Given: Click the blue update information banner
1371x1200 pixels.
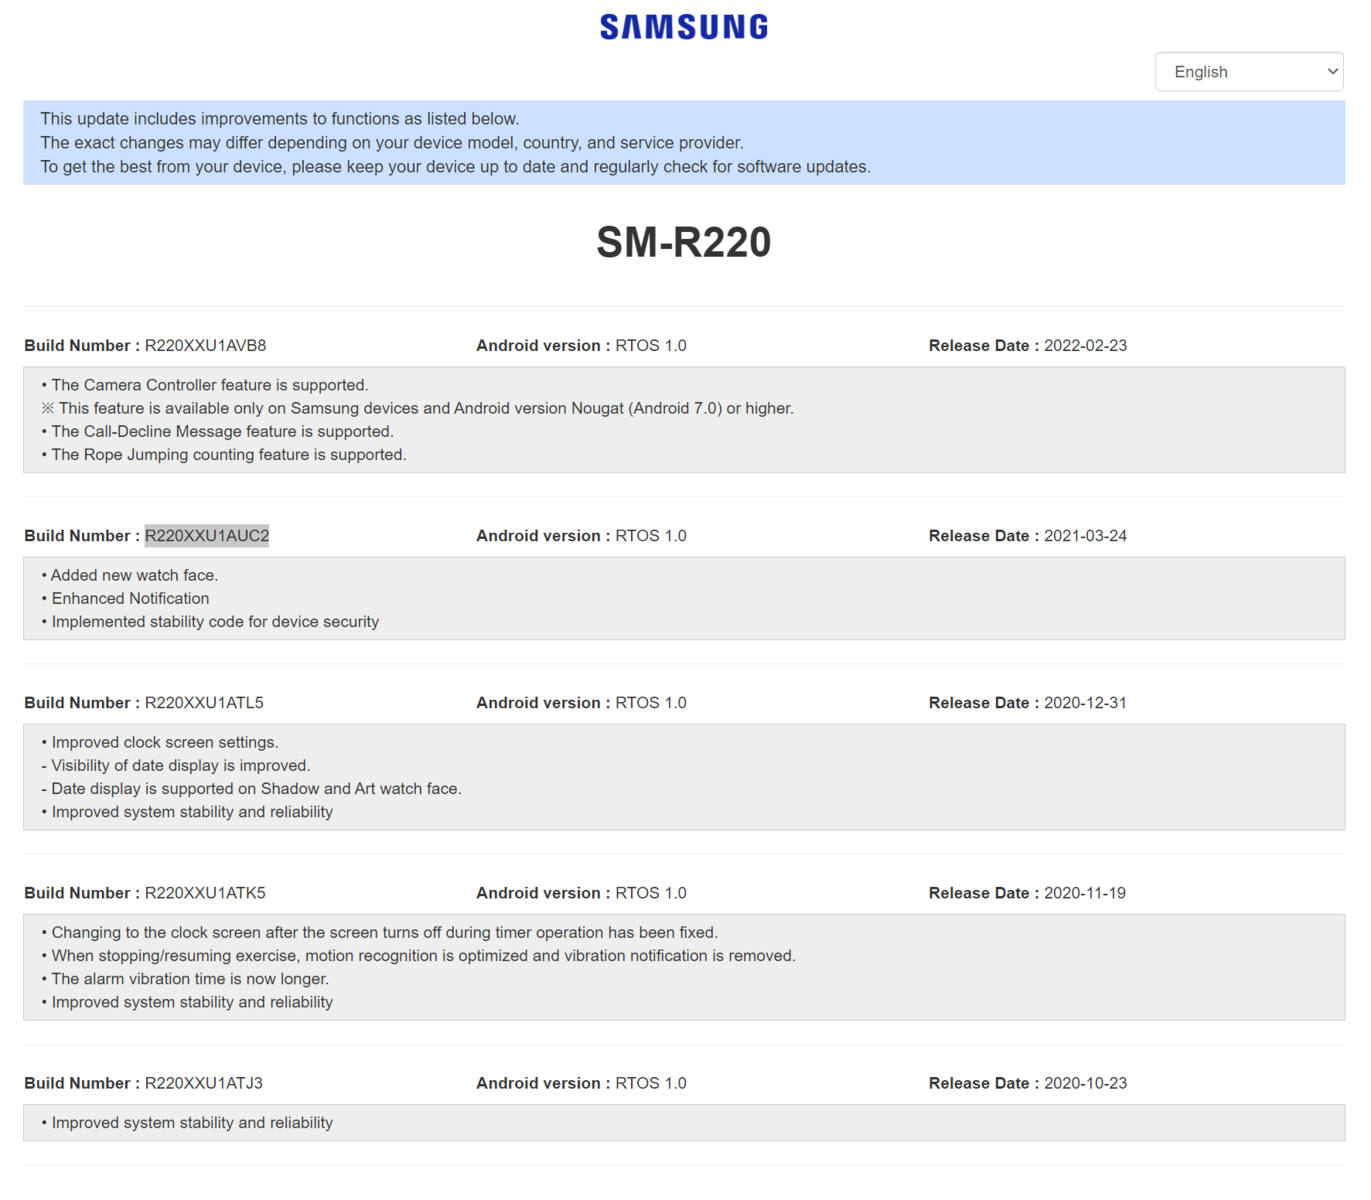Looking at the screenshot, I should click(684, 142).
